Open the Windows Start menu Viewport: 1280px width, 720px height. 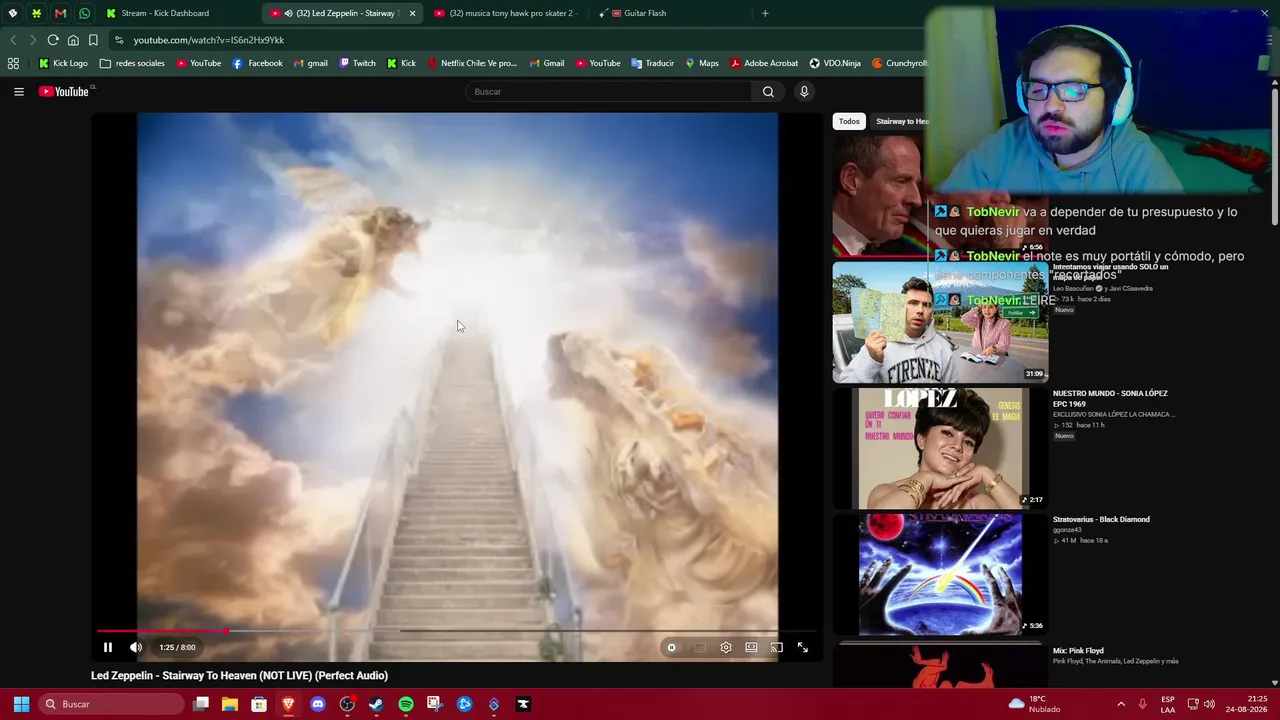(x=21, y=704)
